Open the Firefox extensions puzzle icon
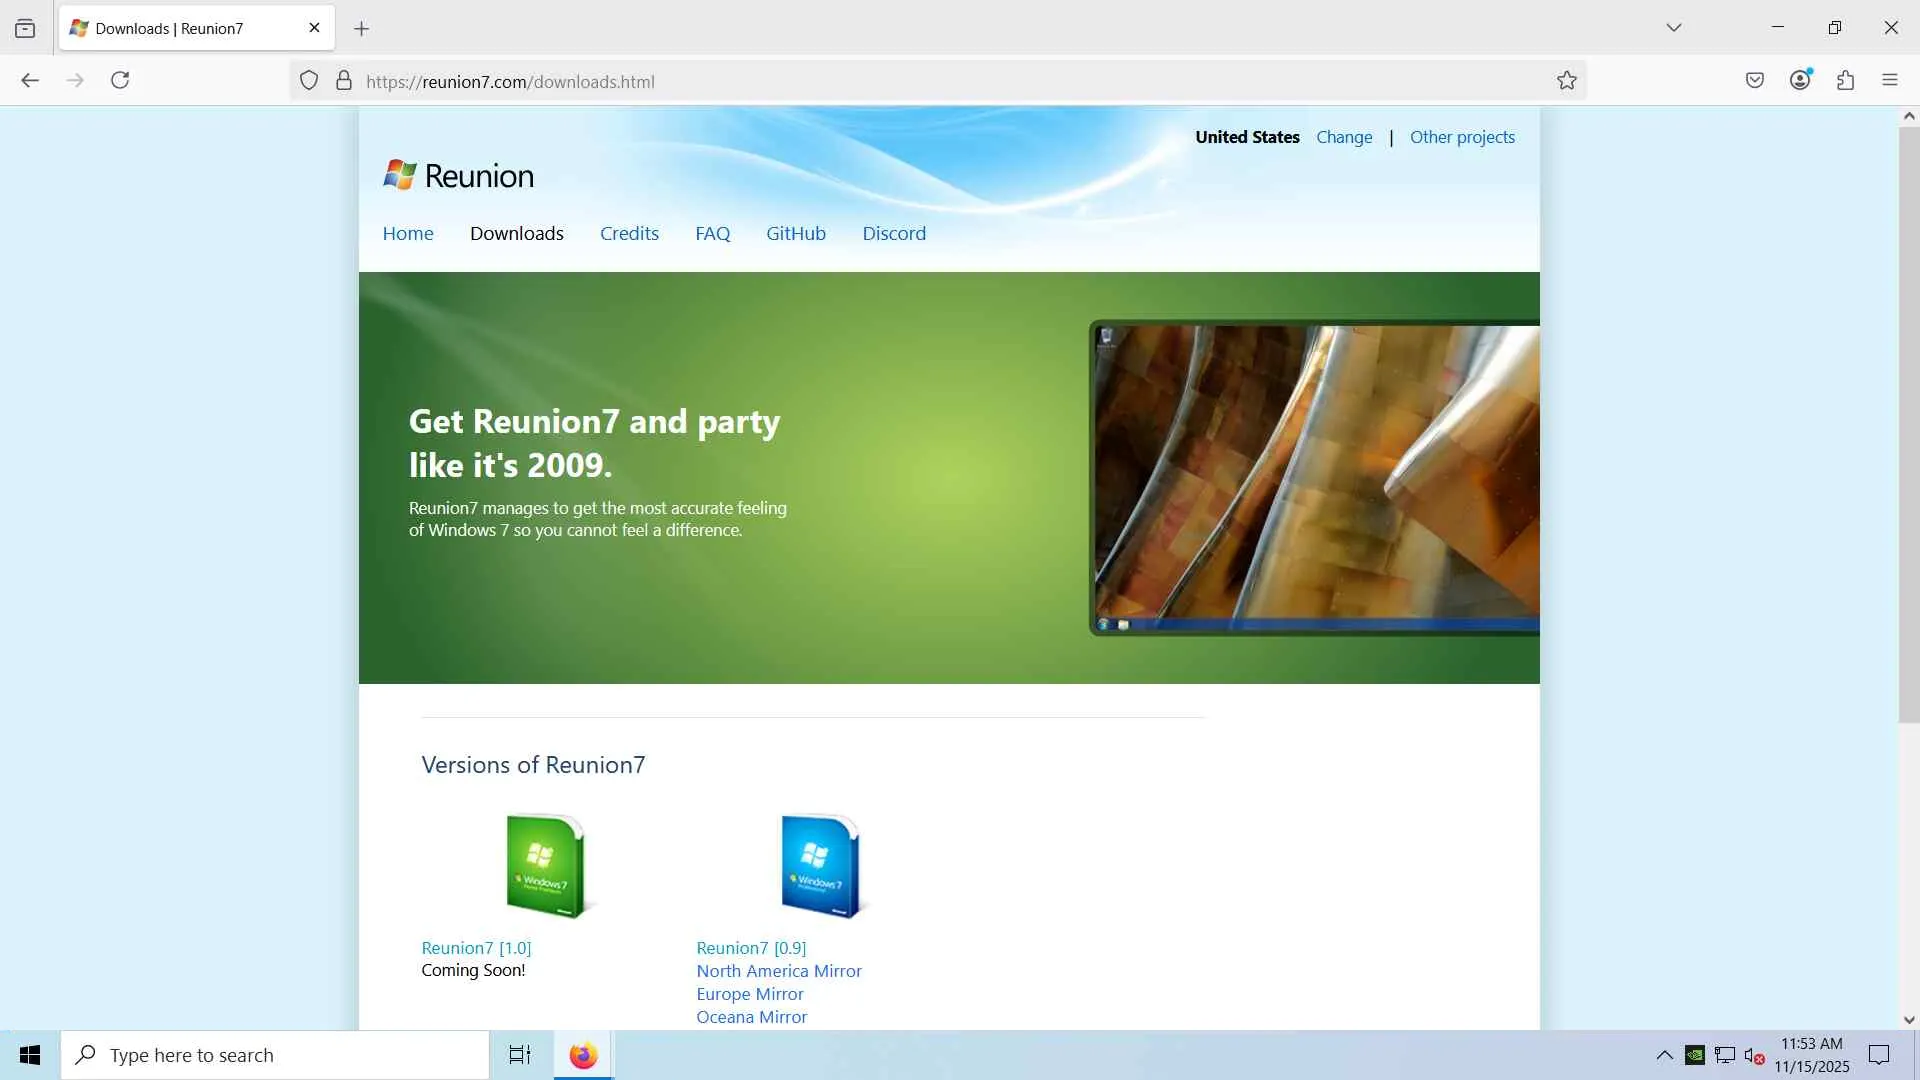 click(1845, 80)
